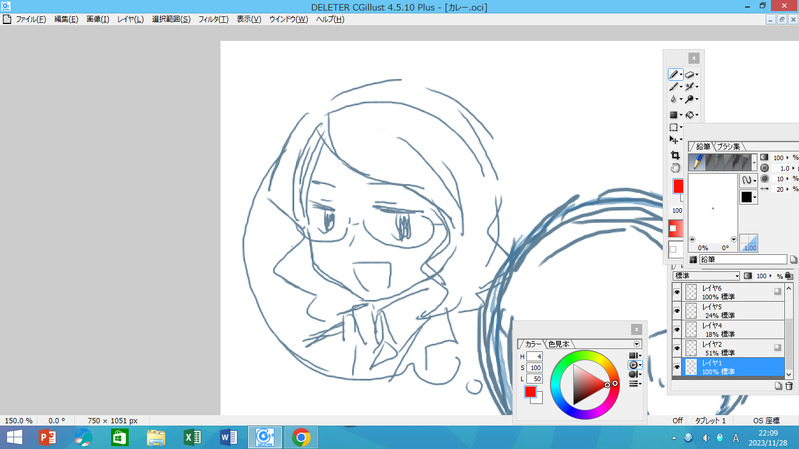Select the pencil drawing tool
The height and width of the screenshot is (449, 799).
point(674,74)
